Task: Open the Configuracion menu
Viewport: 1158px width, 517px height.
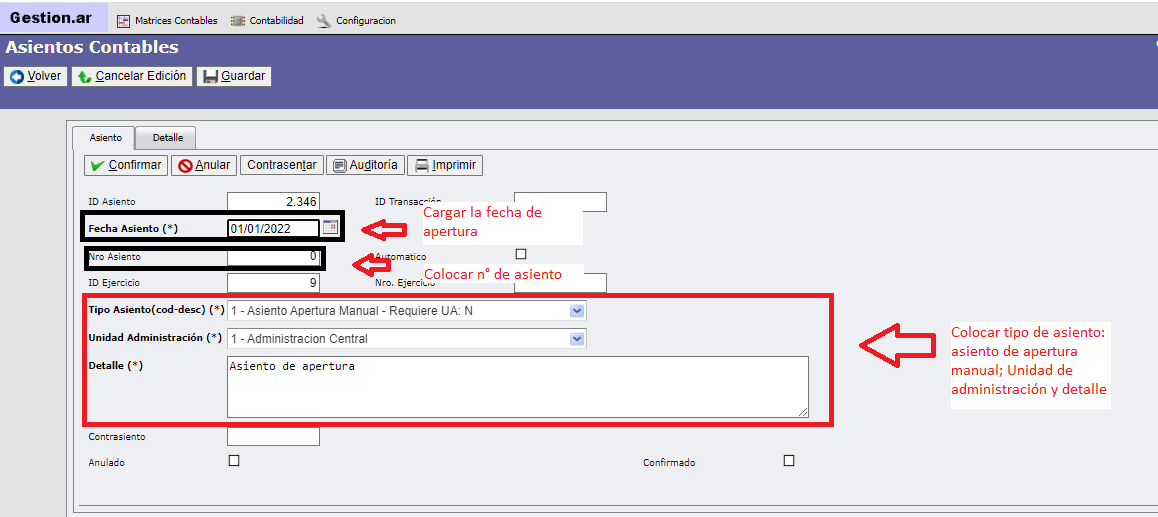Action: [x=357, y=20]
